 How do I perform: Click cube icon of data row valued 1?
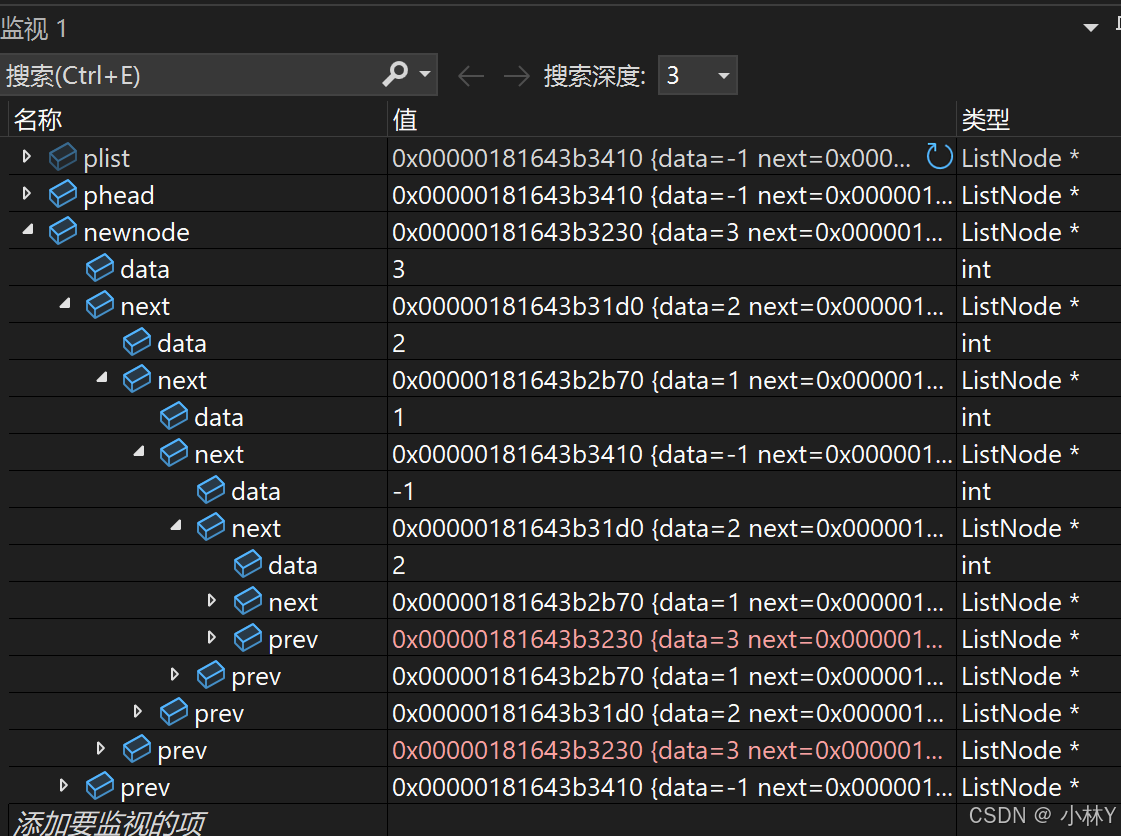click(x=174, y=415)
